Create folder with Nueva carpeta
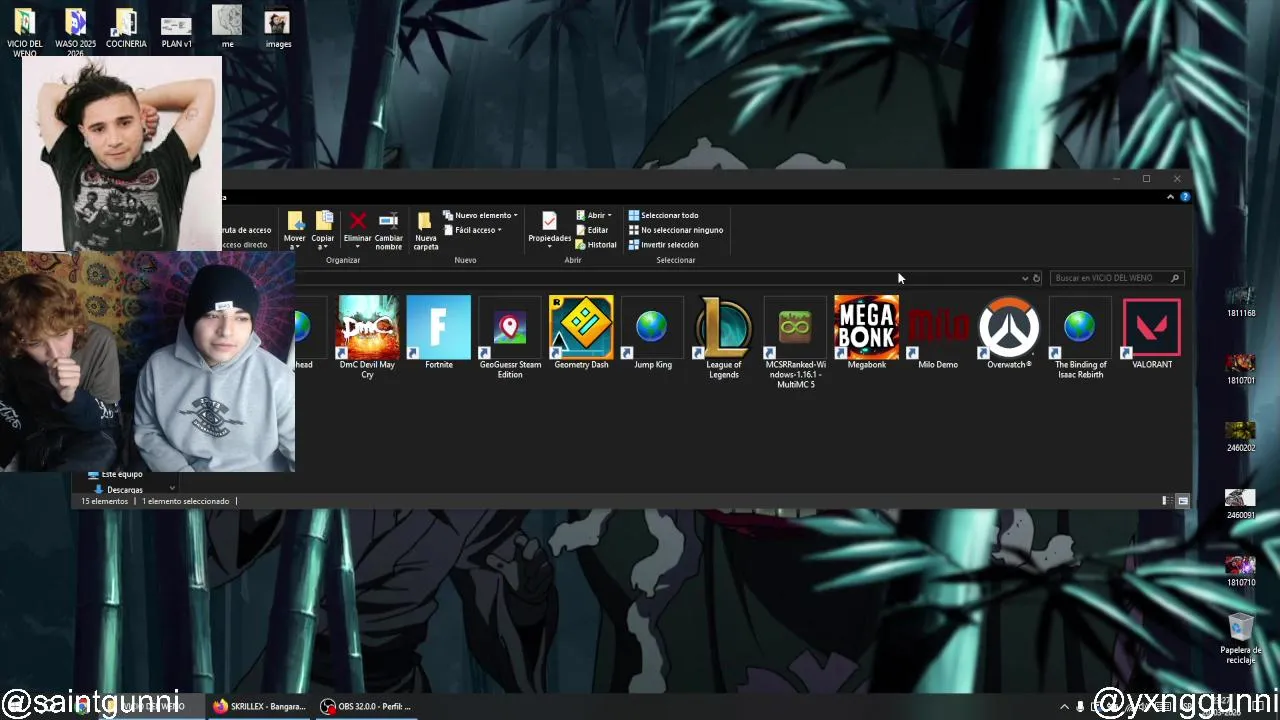Screen dimensions: 1280x720 [425, 231]
